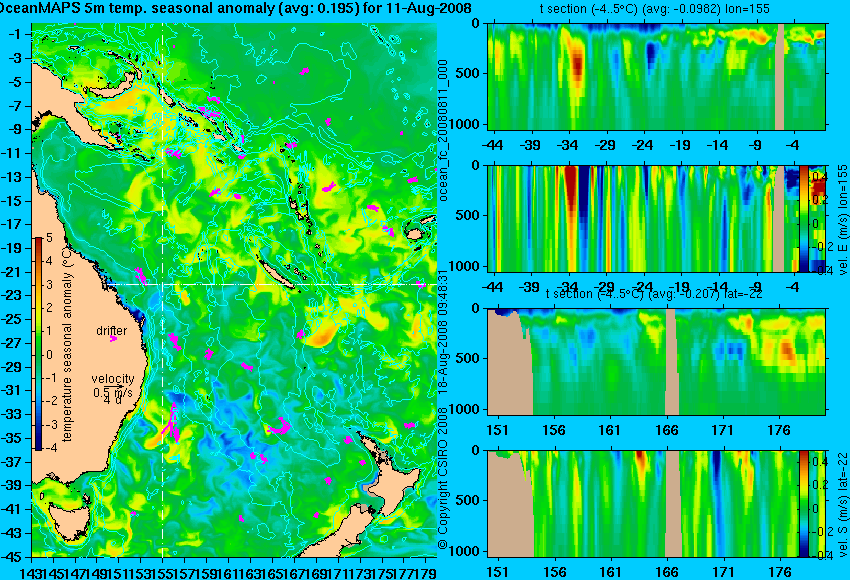Image resolution: width=850 pixels, height=580 pixels.
Task: Click the '-23' latitude tick on the map axis
Action: coord(13,295)
